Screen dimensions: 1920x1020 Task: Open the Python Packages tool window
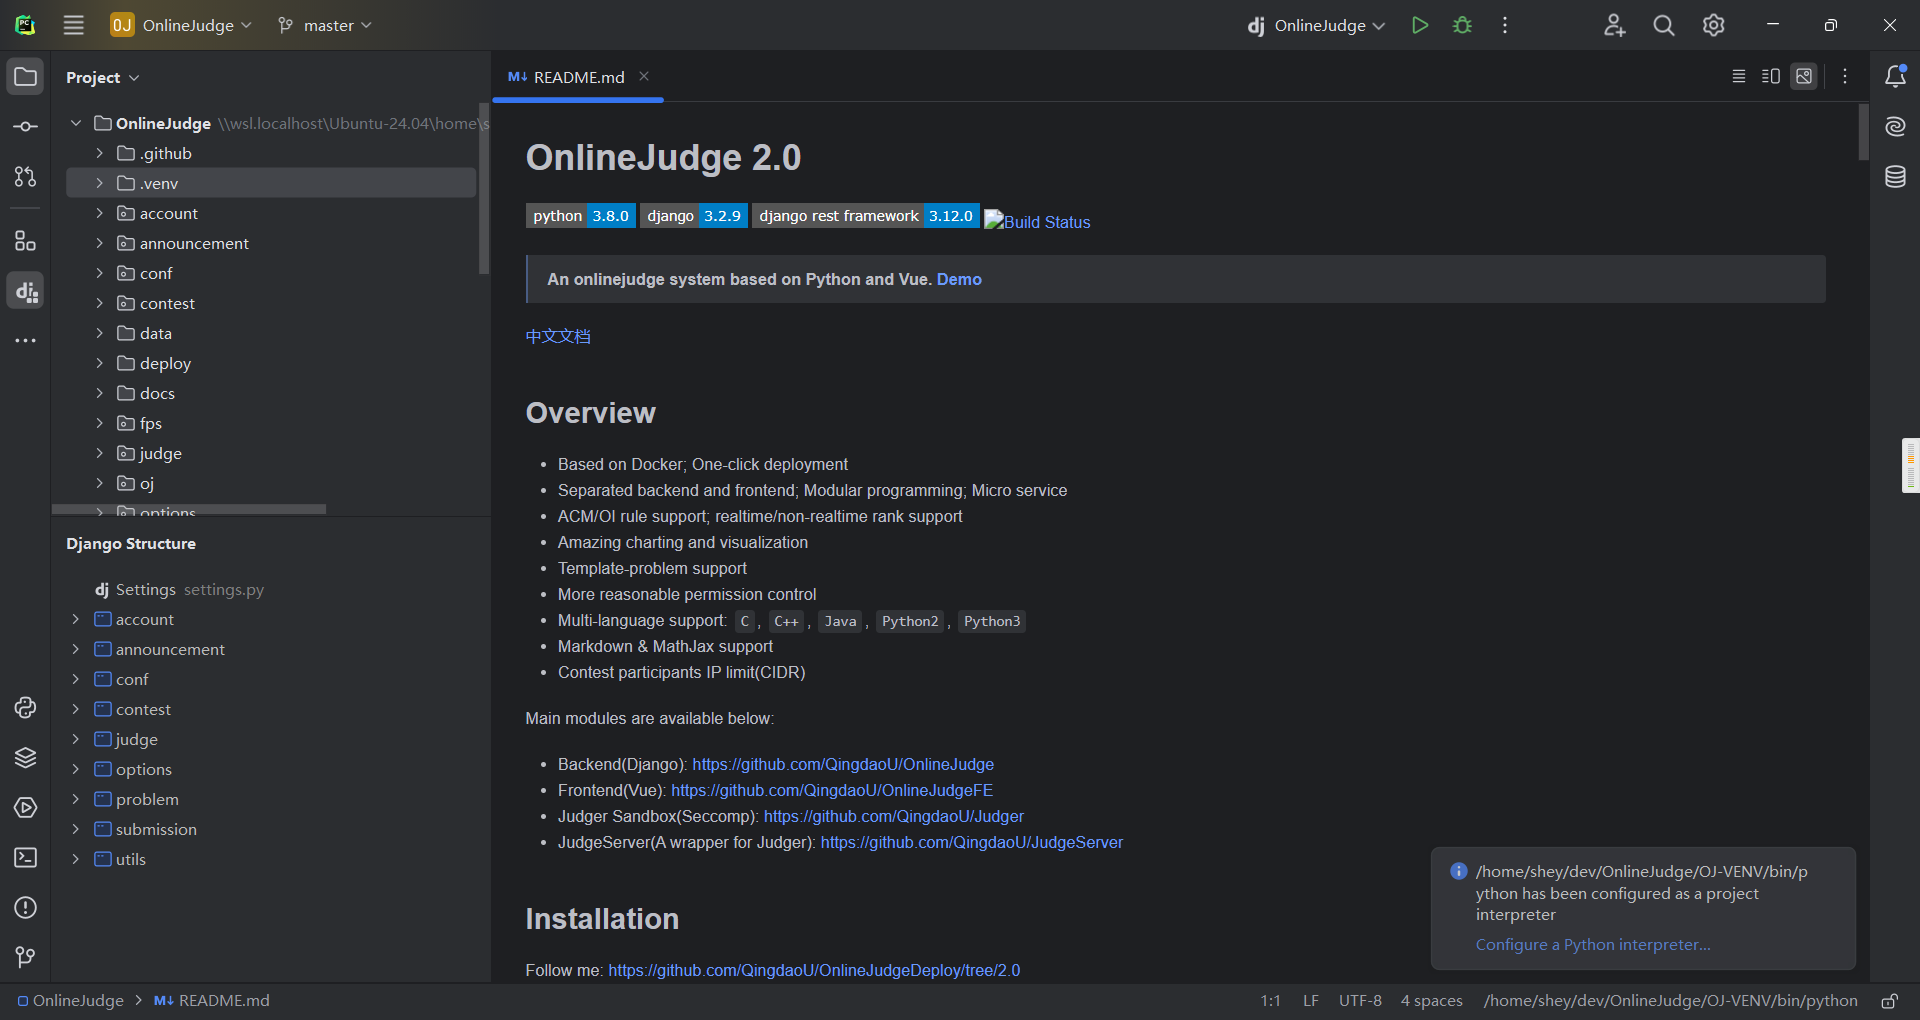(26, 758)
